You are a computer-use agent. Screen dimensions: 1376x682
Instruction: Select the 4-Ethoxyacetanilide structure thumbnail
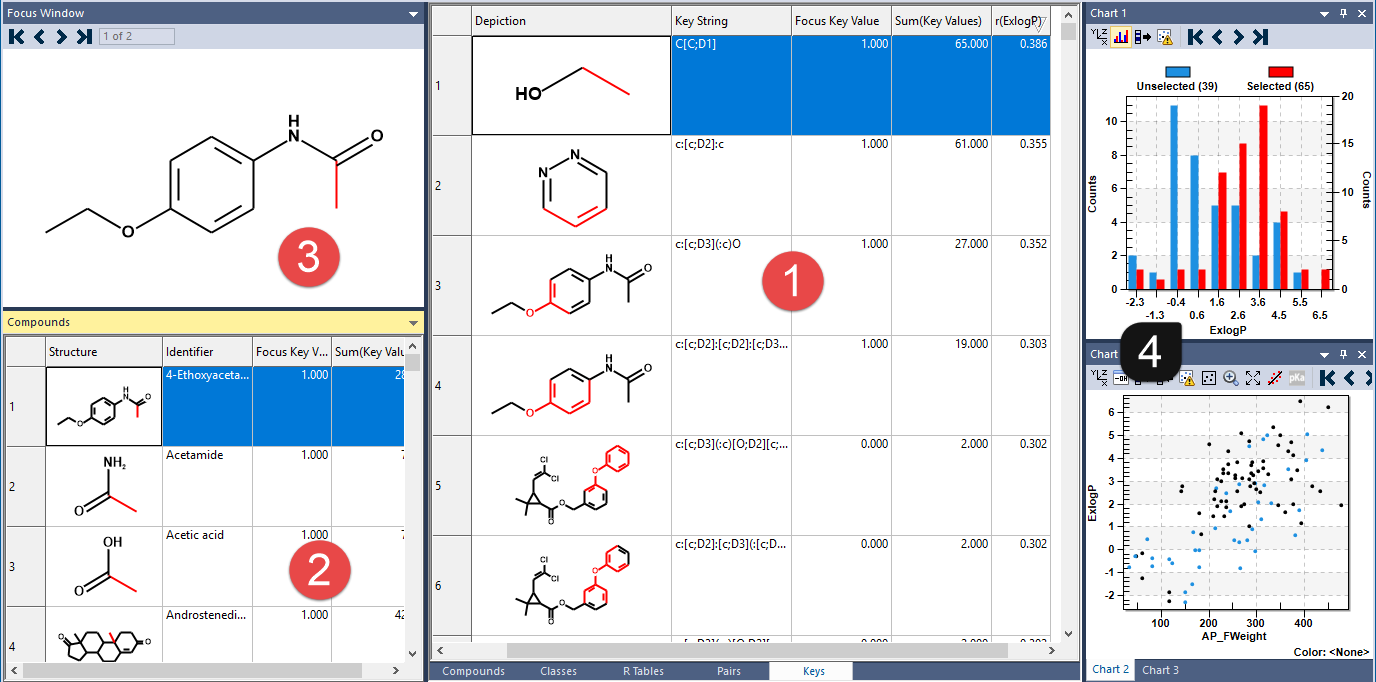pyautogui.click(x=104, y=407)
